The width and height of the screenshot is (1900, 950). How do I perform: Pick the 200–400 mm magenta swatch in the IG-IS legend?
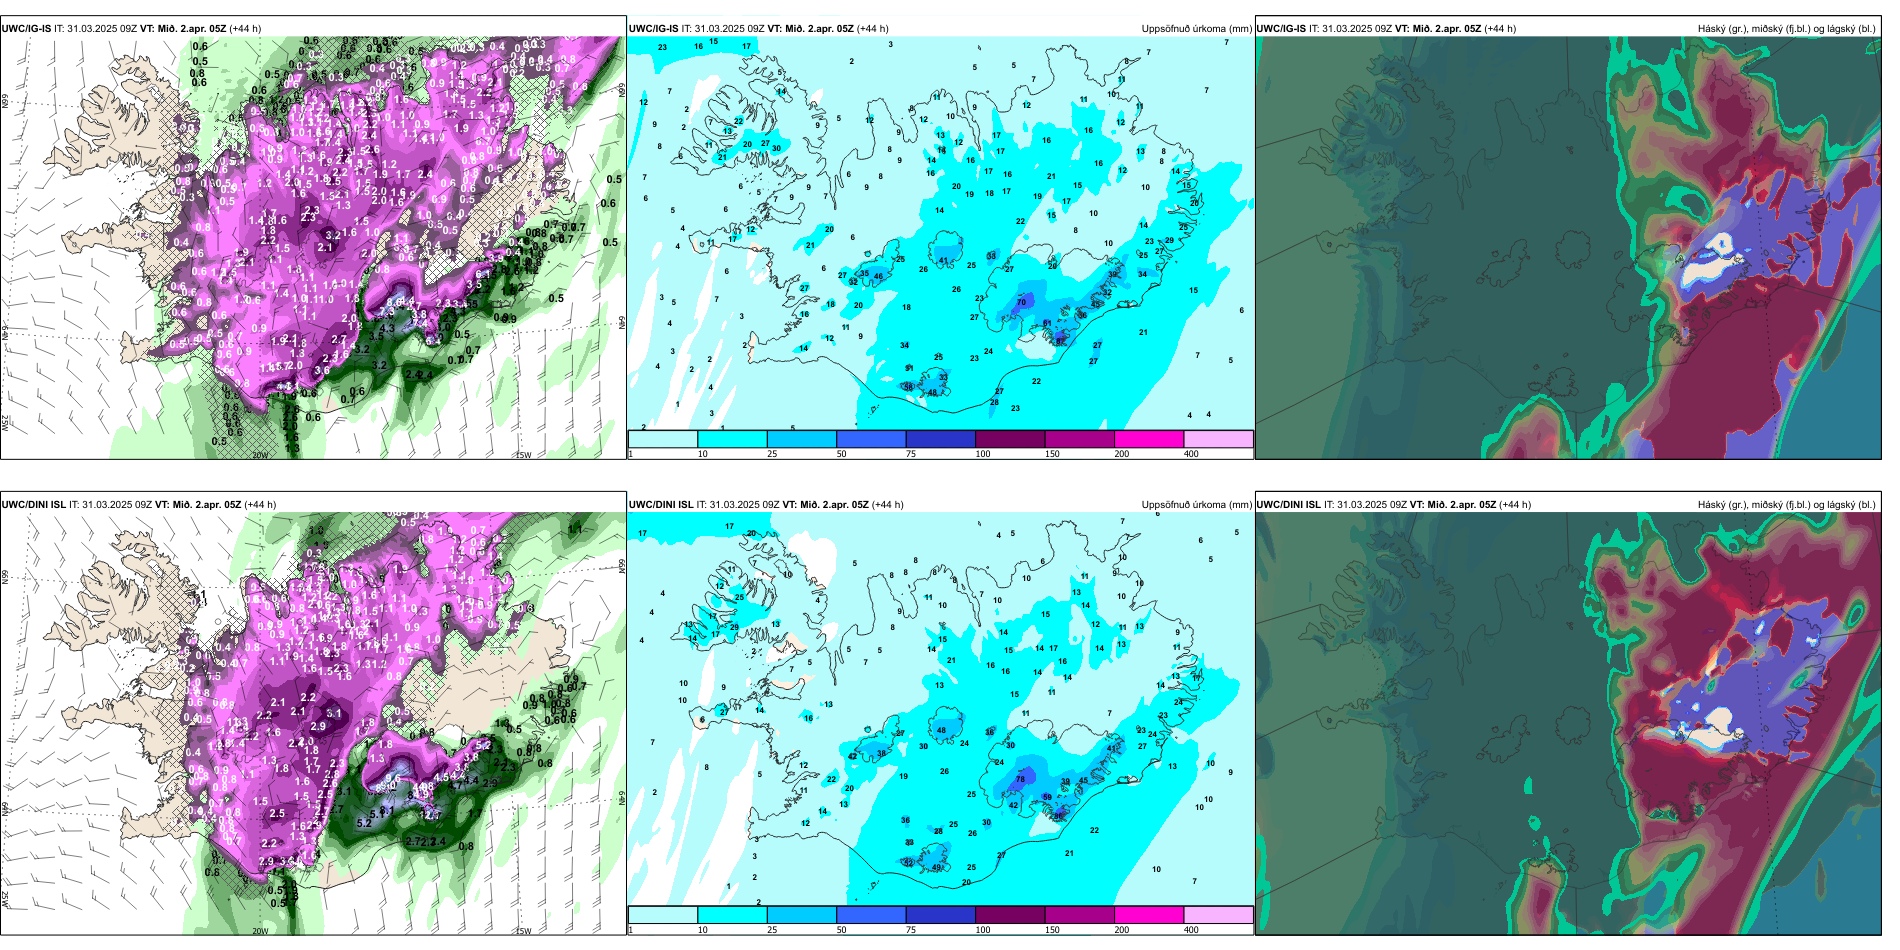pyautogui.click(x=1149, y=439)
